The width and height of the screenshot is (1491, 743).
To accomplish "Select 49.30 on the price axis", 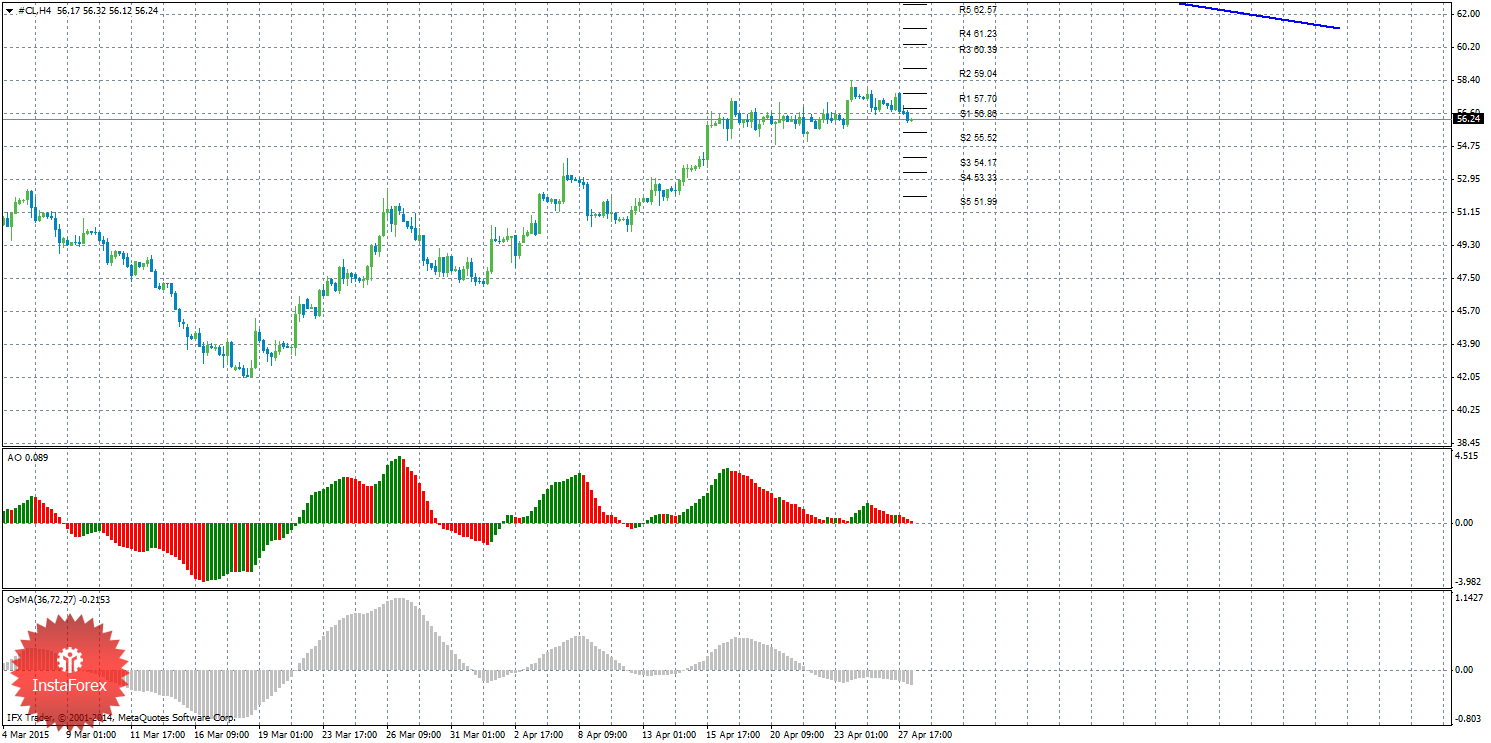I will click(x=1468, y=245).
